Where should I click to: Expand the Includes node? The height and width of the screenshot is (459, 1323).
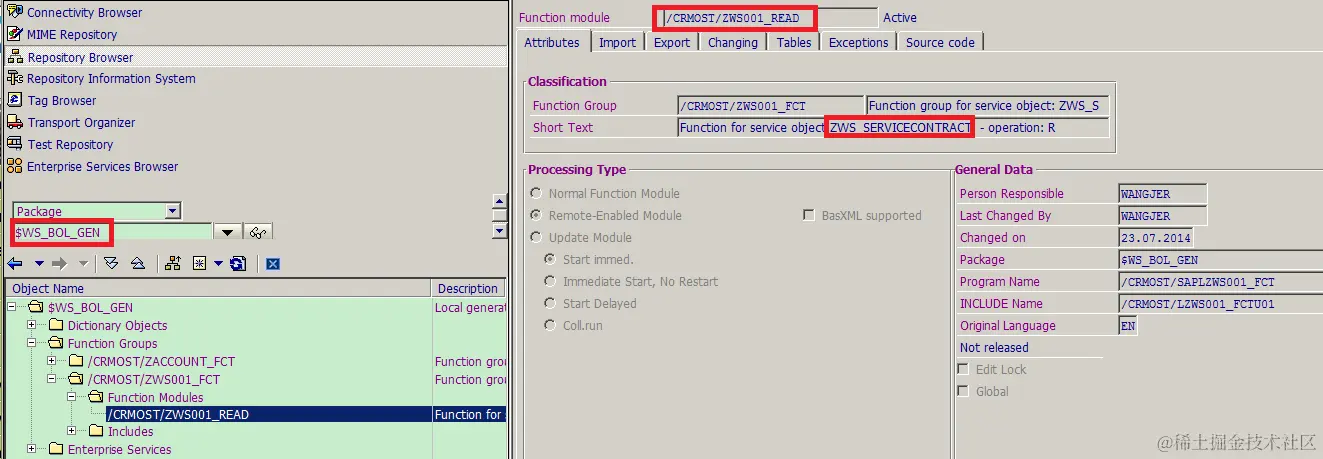pyautogui.click(x=72, y=431)
